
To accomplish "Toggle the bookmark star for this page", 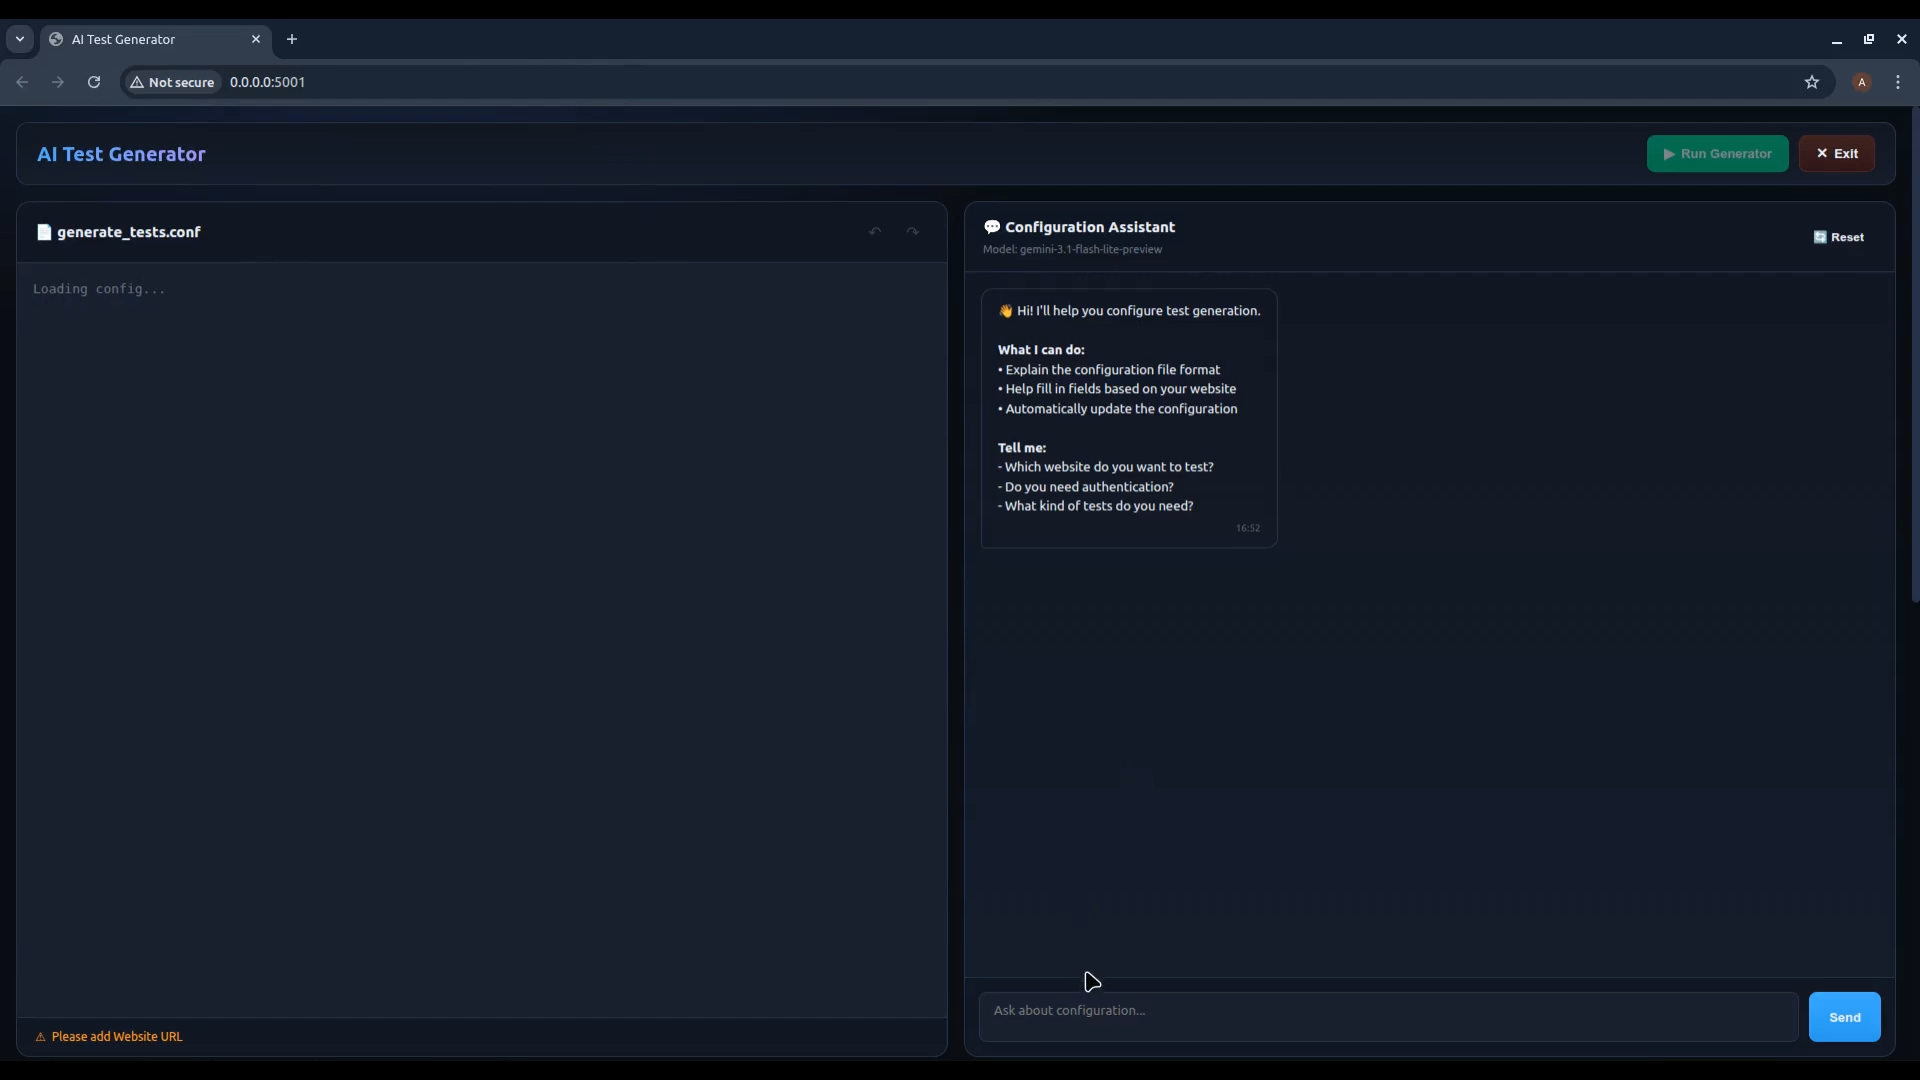I will [1813, 82].
